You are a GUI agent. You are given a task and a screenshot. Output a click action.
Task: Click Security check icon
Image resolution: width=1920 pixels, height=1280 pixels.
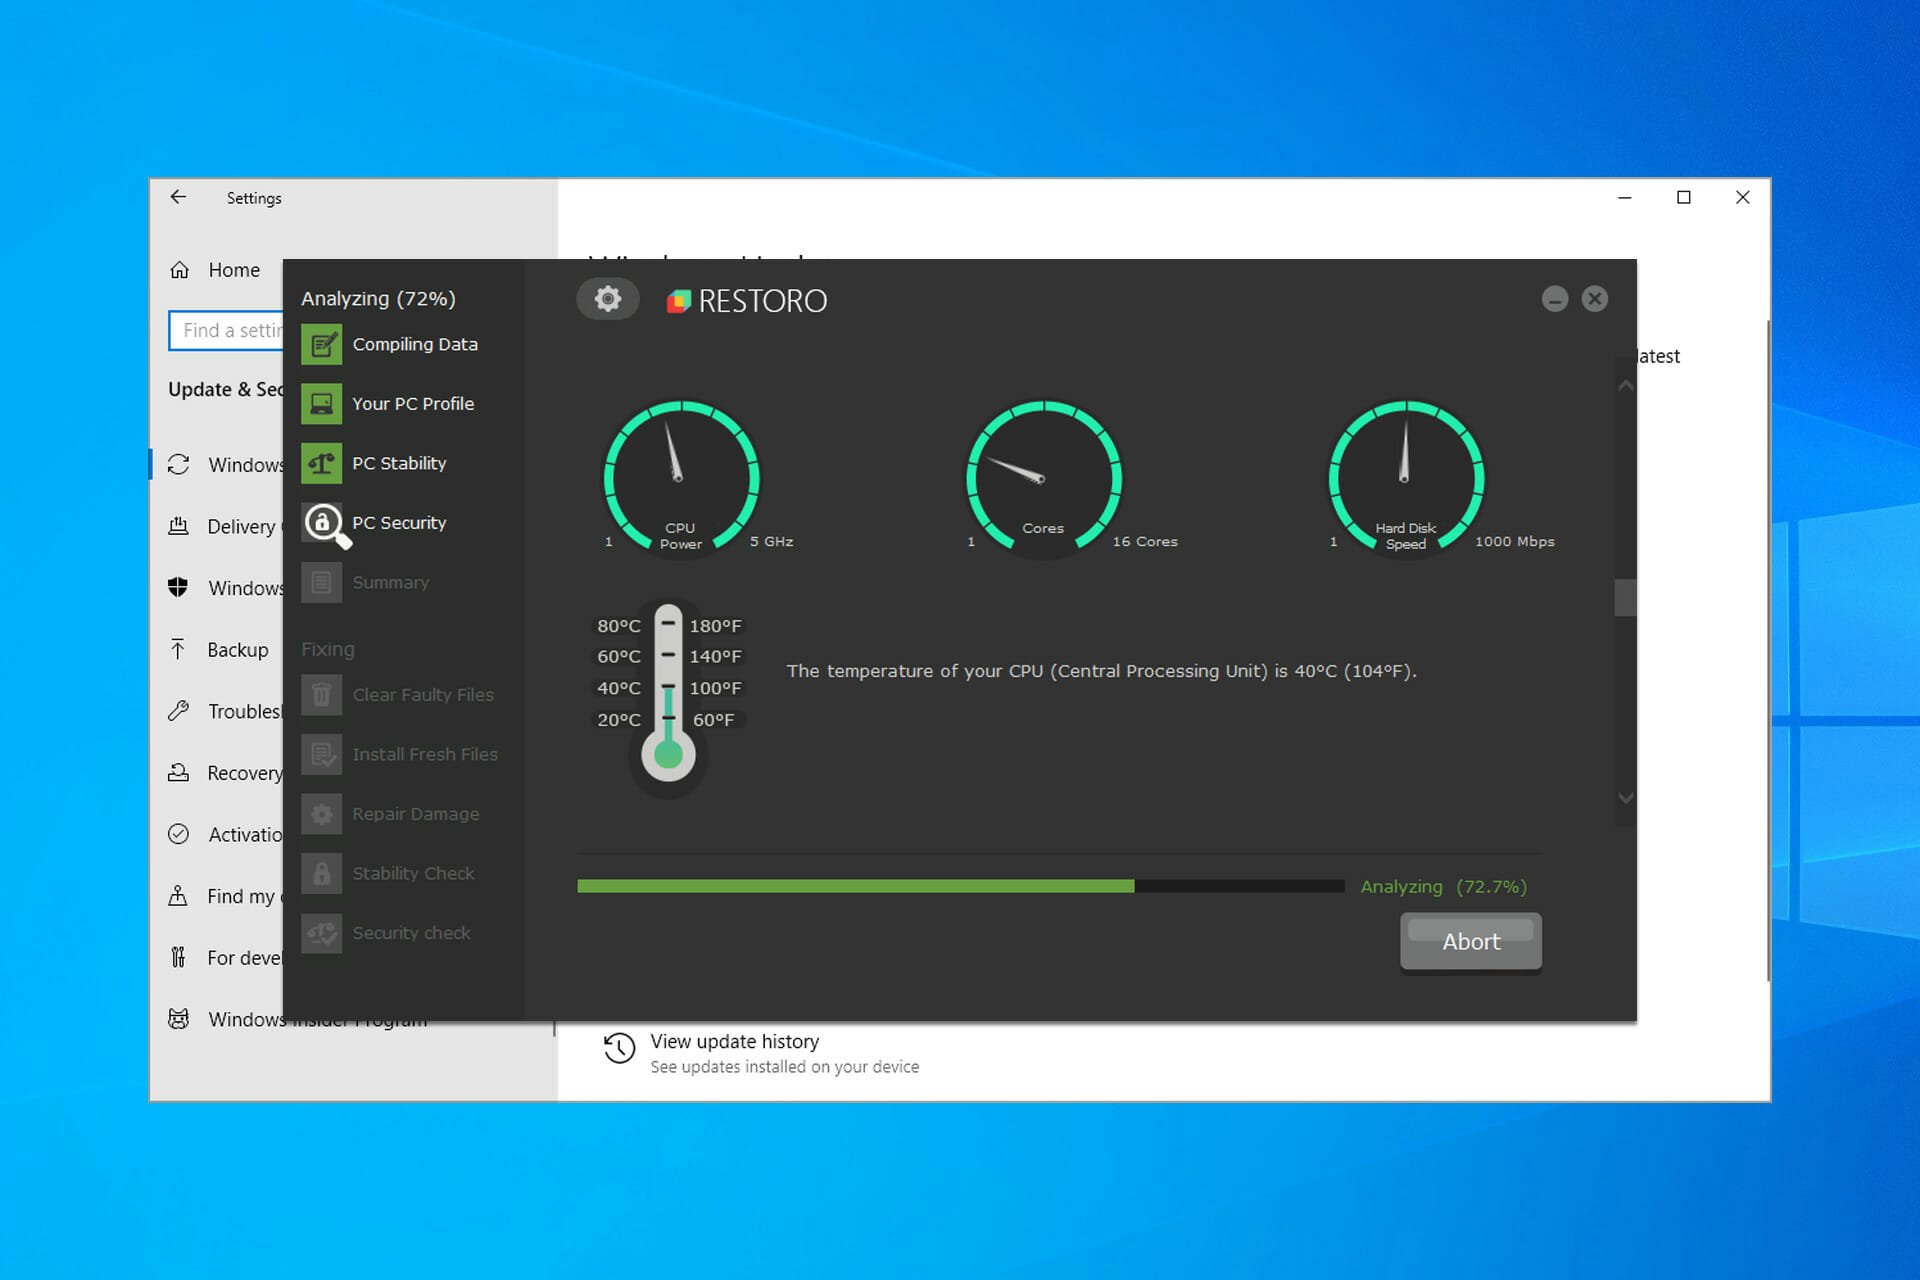(x=321, y=933)
